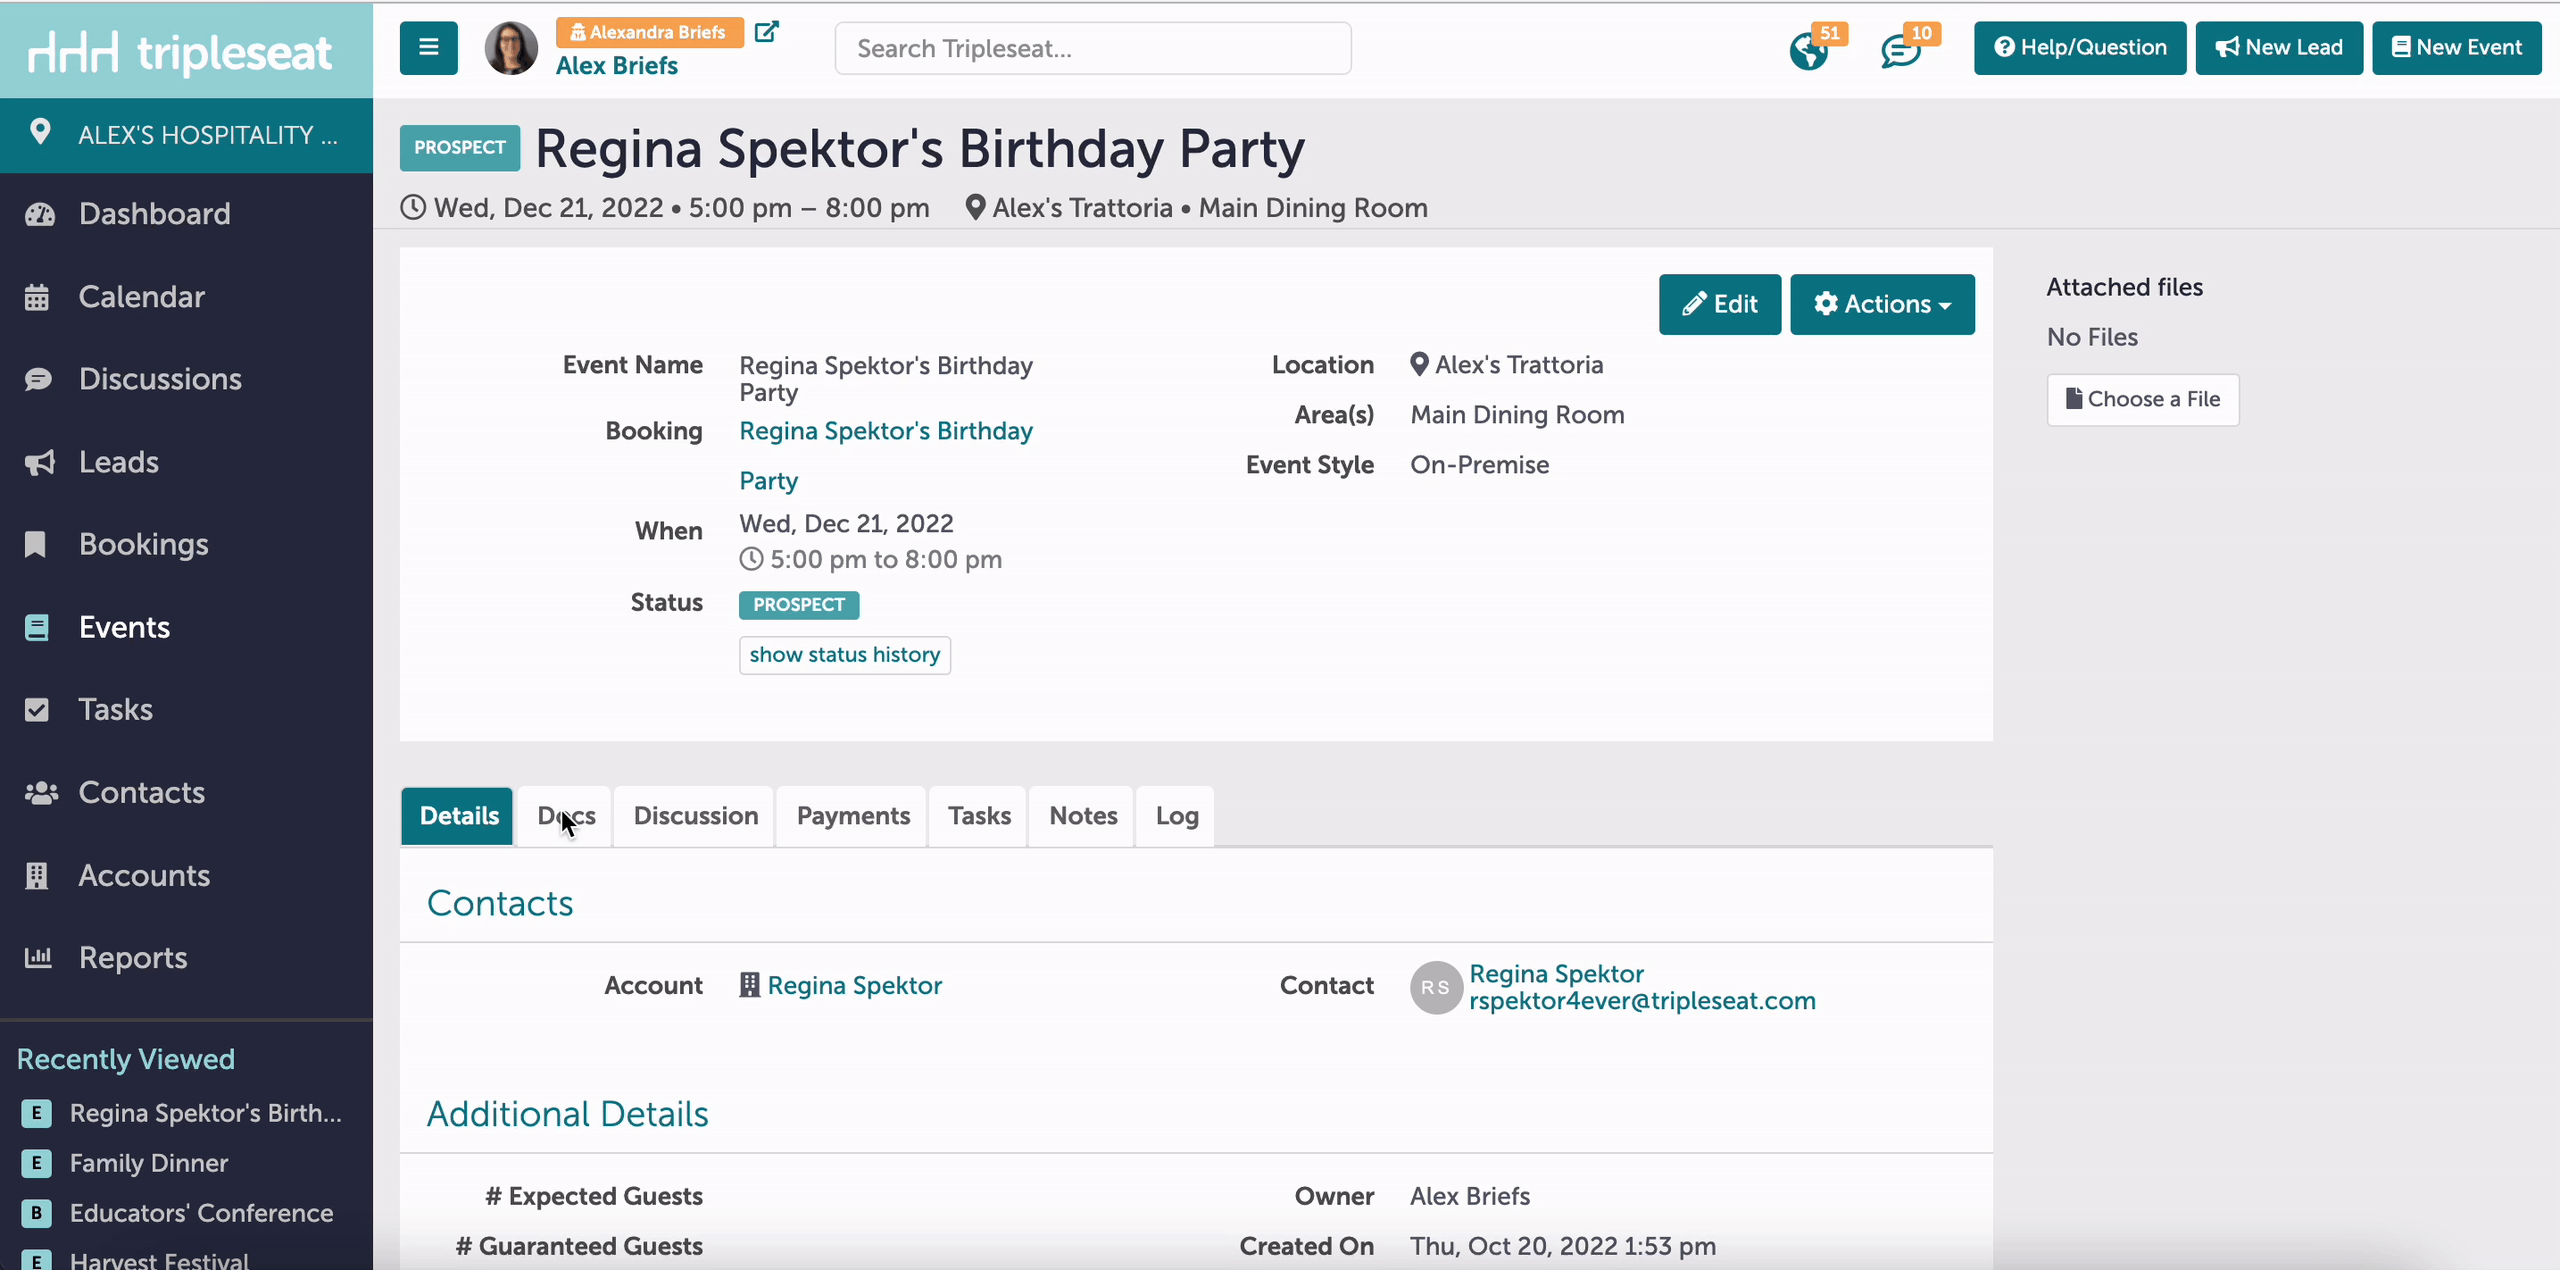Open the Discussion tab
This screenshot has width=2560, height=1270.
696,816
